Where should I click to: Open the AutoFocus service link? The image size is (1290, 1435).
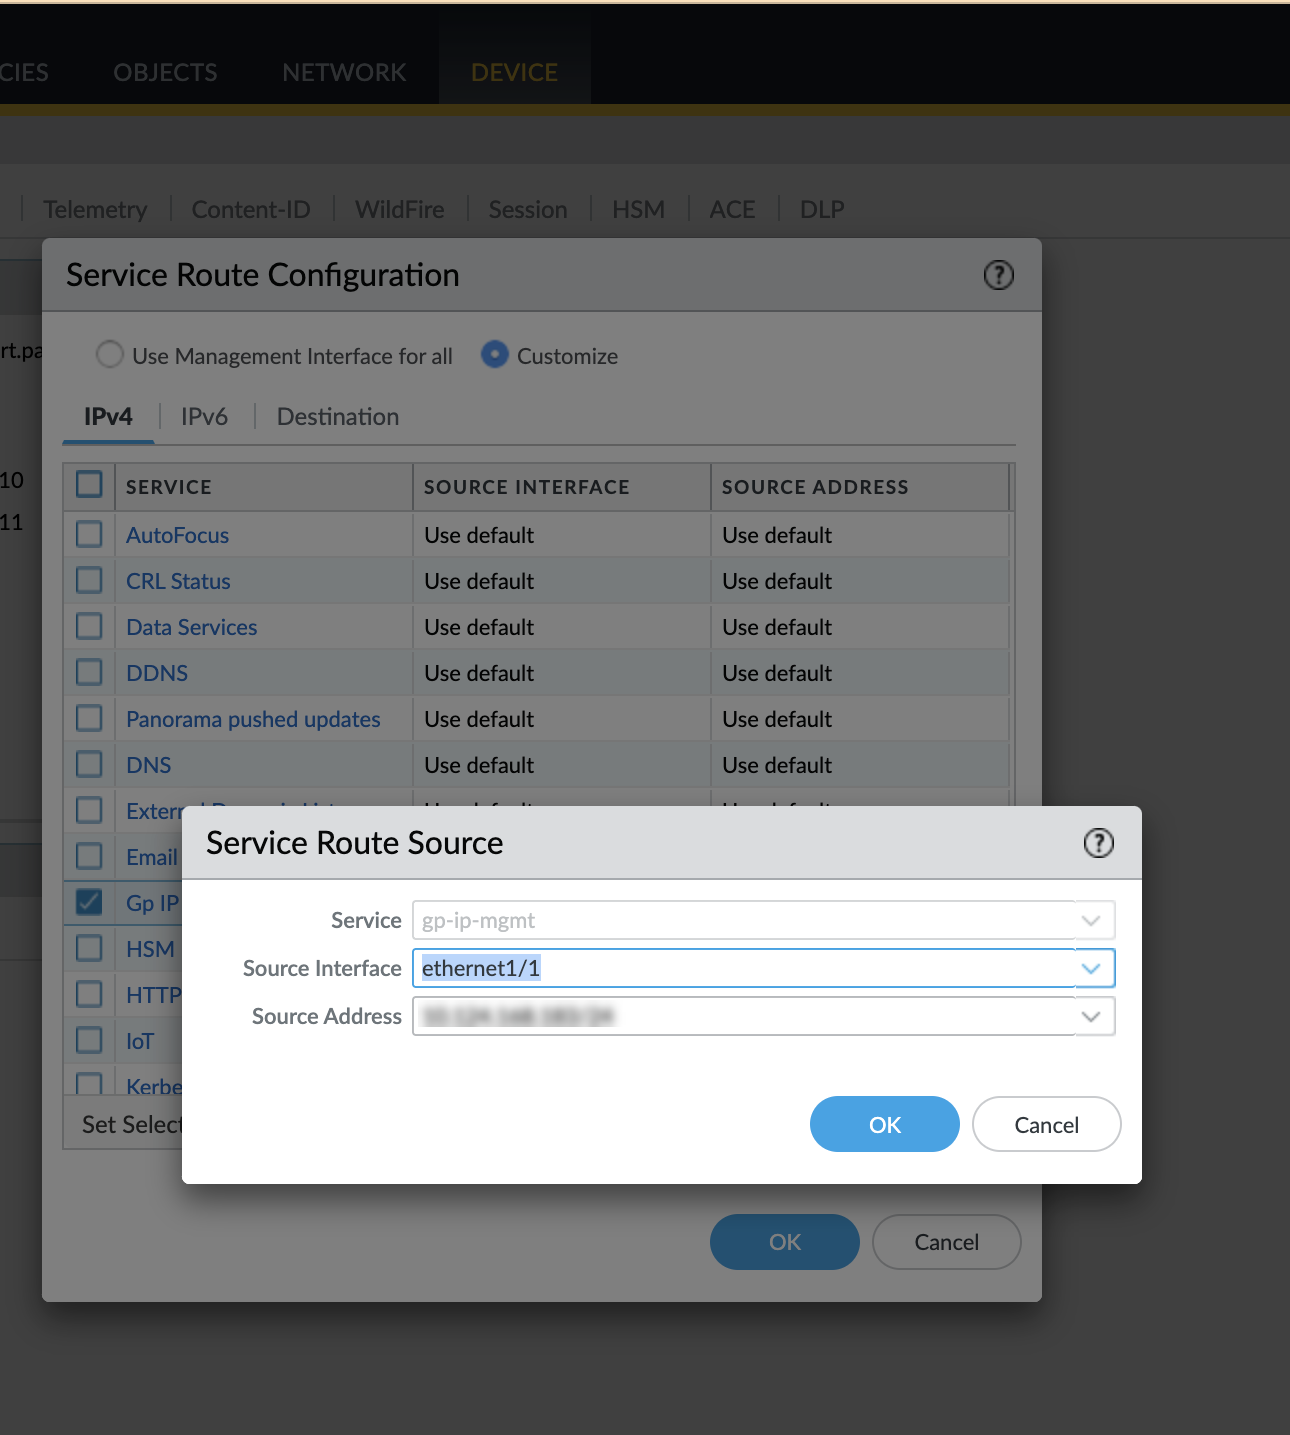177,534
